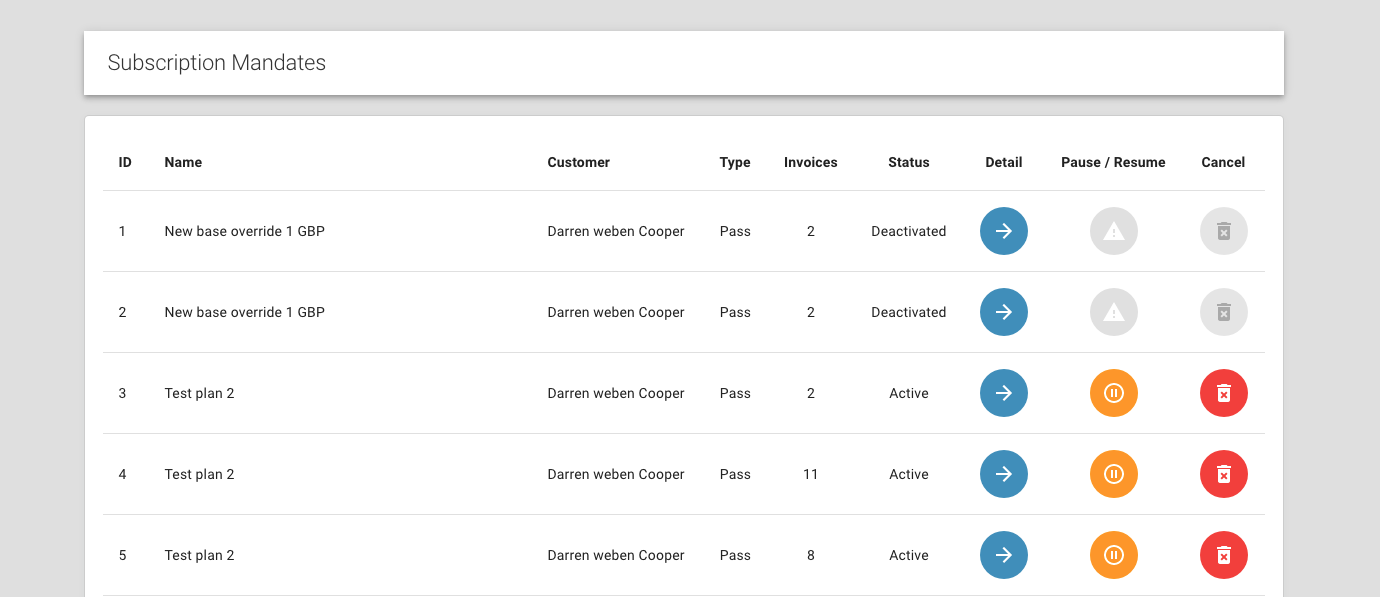Open detail view for mandate with 11 invoices
Viewport: 1380px width, 597px height.
coord(1003,474)
